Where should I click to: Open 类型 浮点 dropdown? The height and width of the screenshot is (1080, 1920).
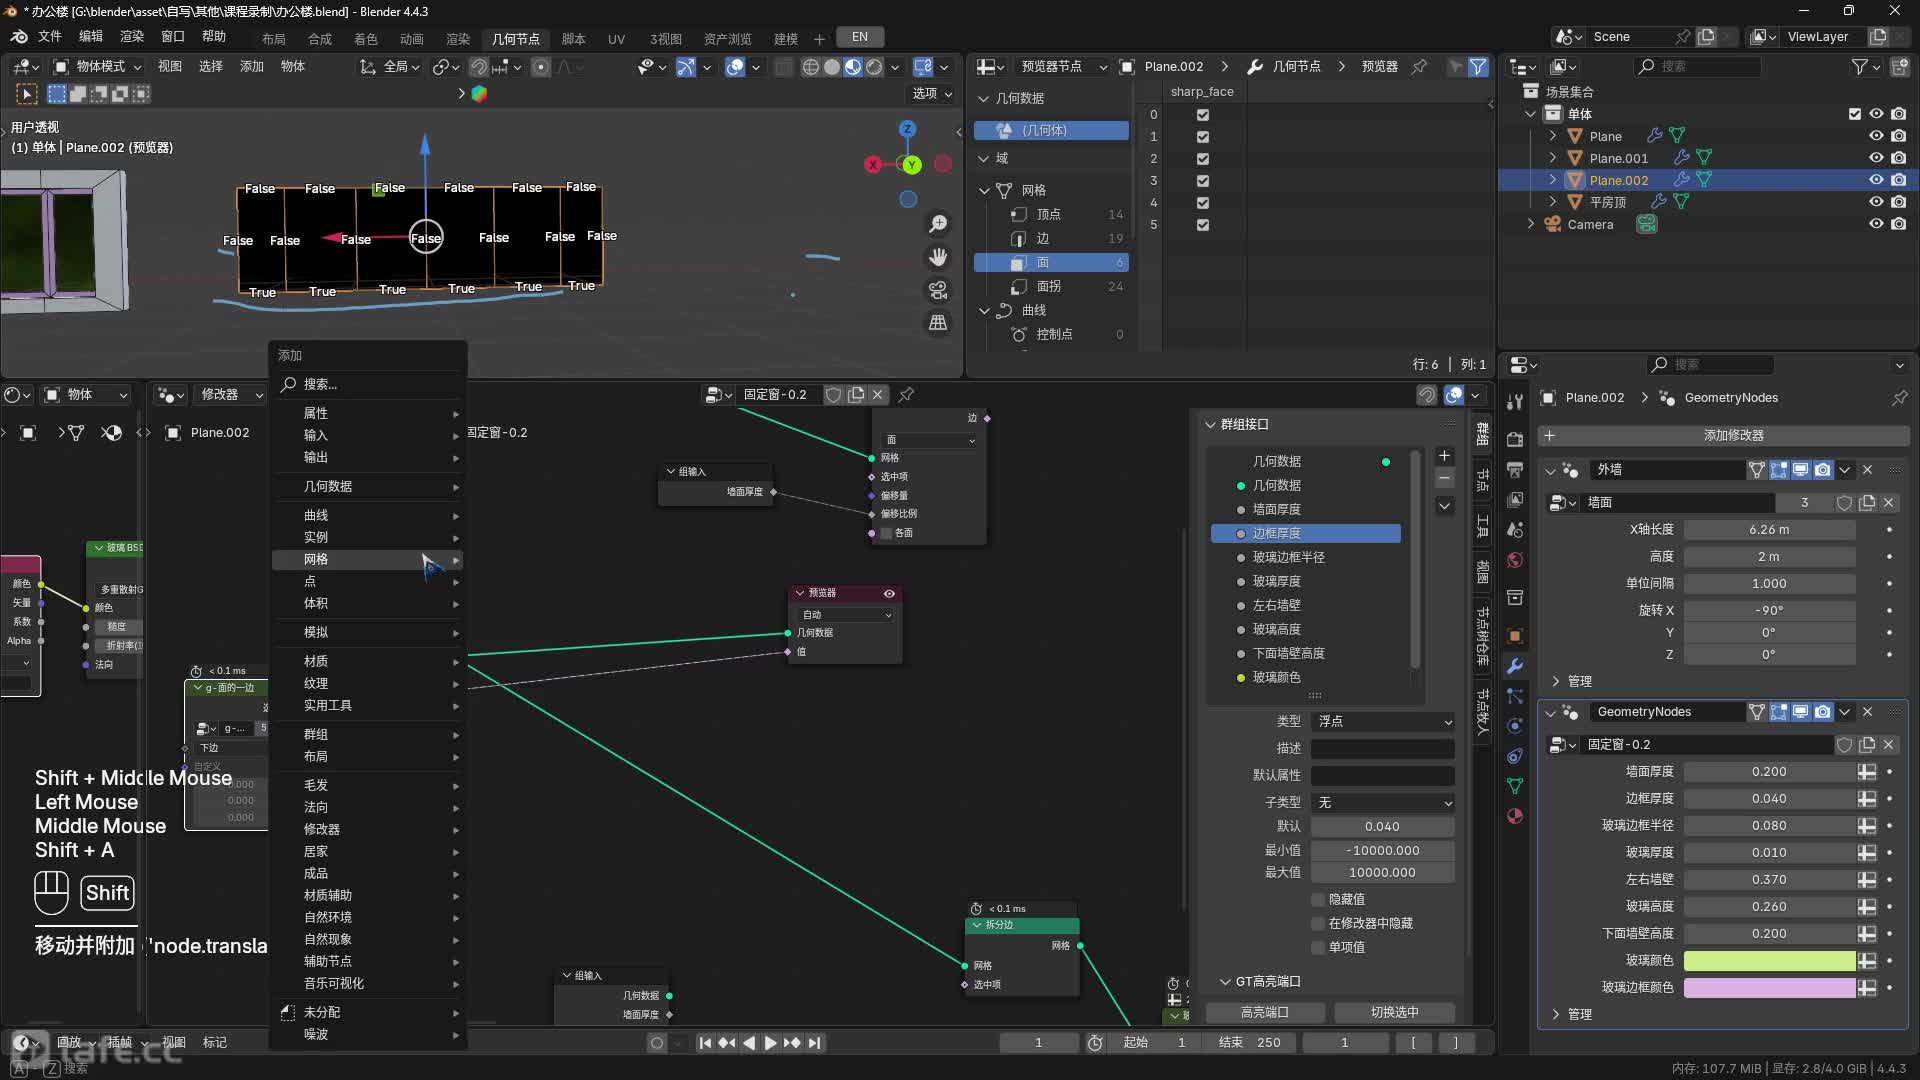[x=1383, y=722]
